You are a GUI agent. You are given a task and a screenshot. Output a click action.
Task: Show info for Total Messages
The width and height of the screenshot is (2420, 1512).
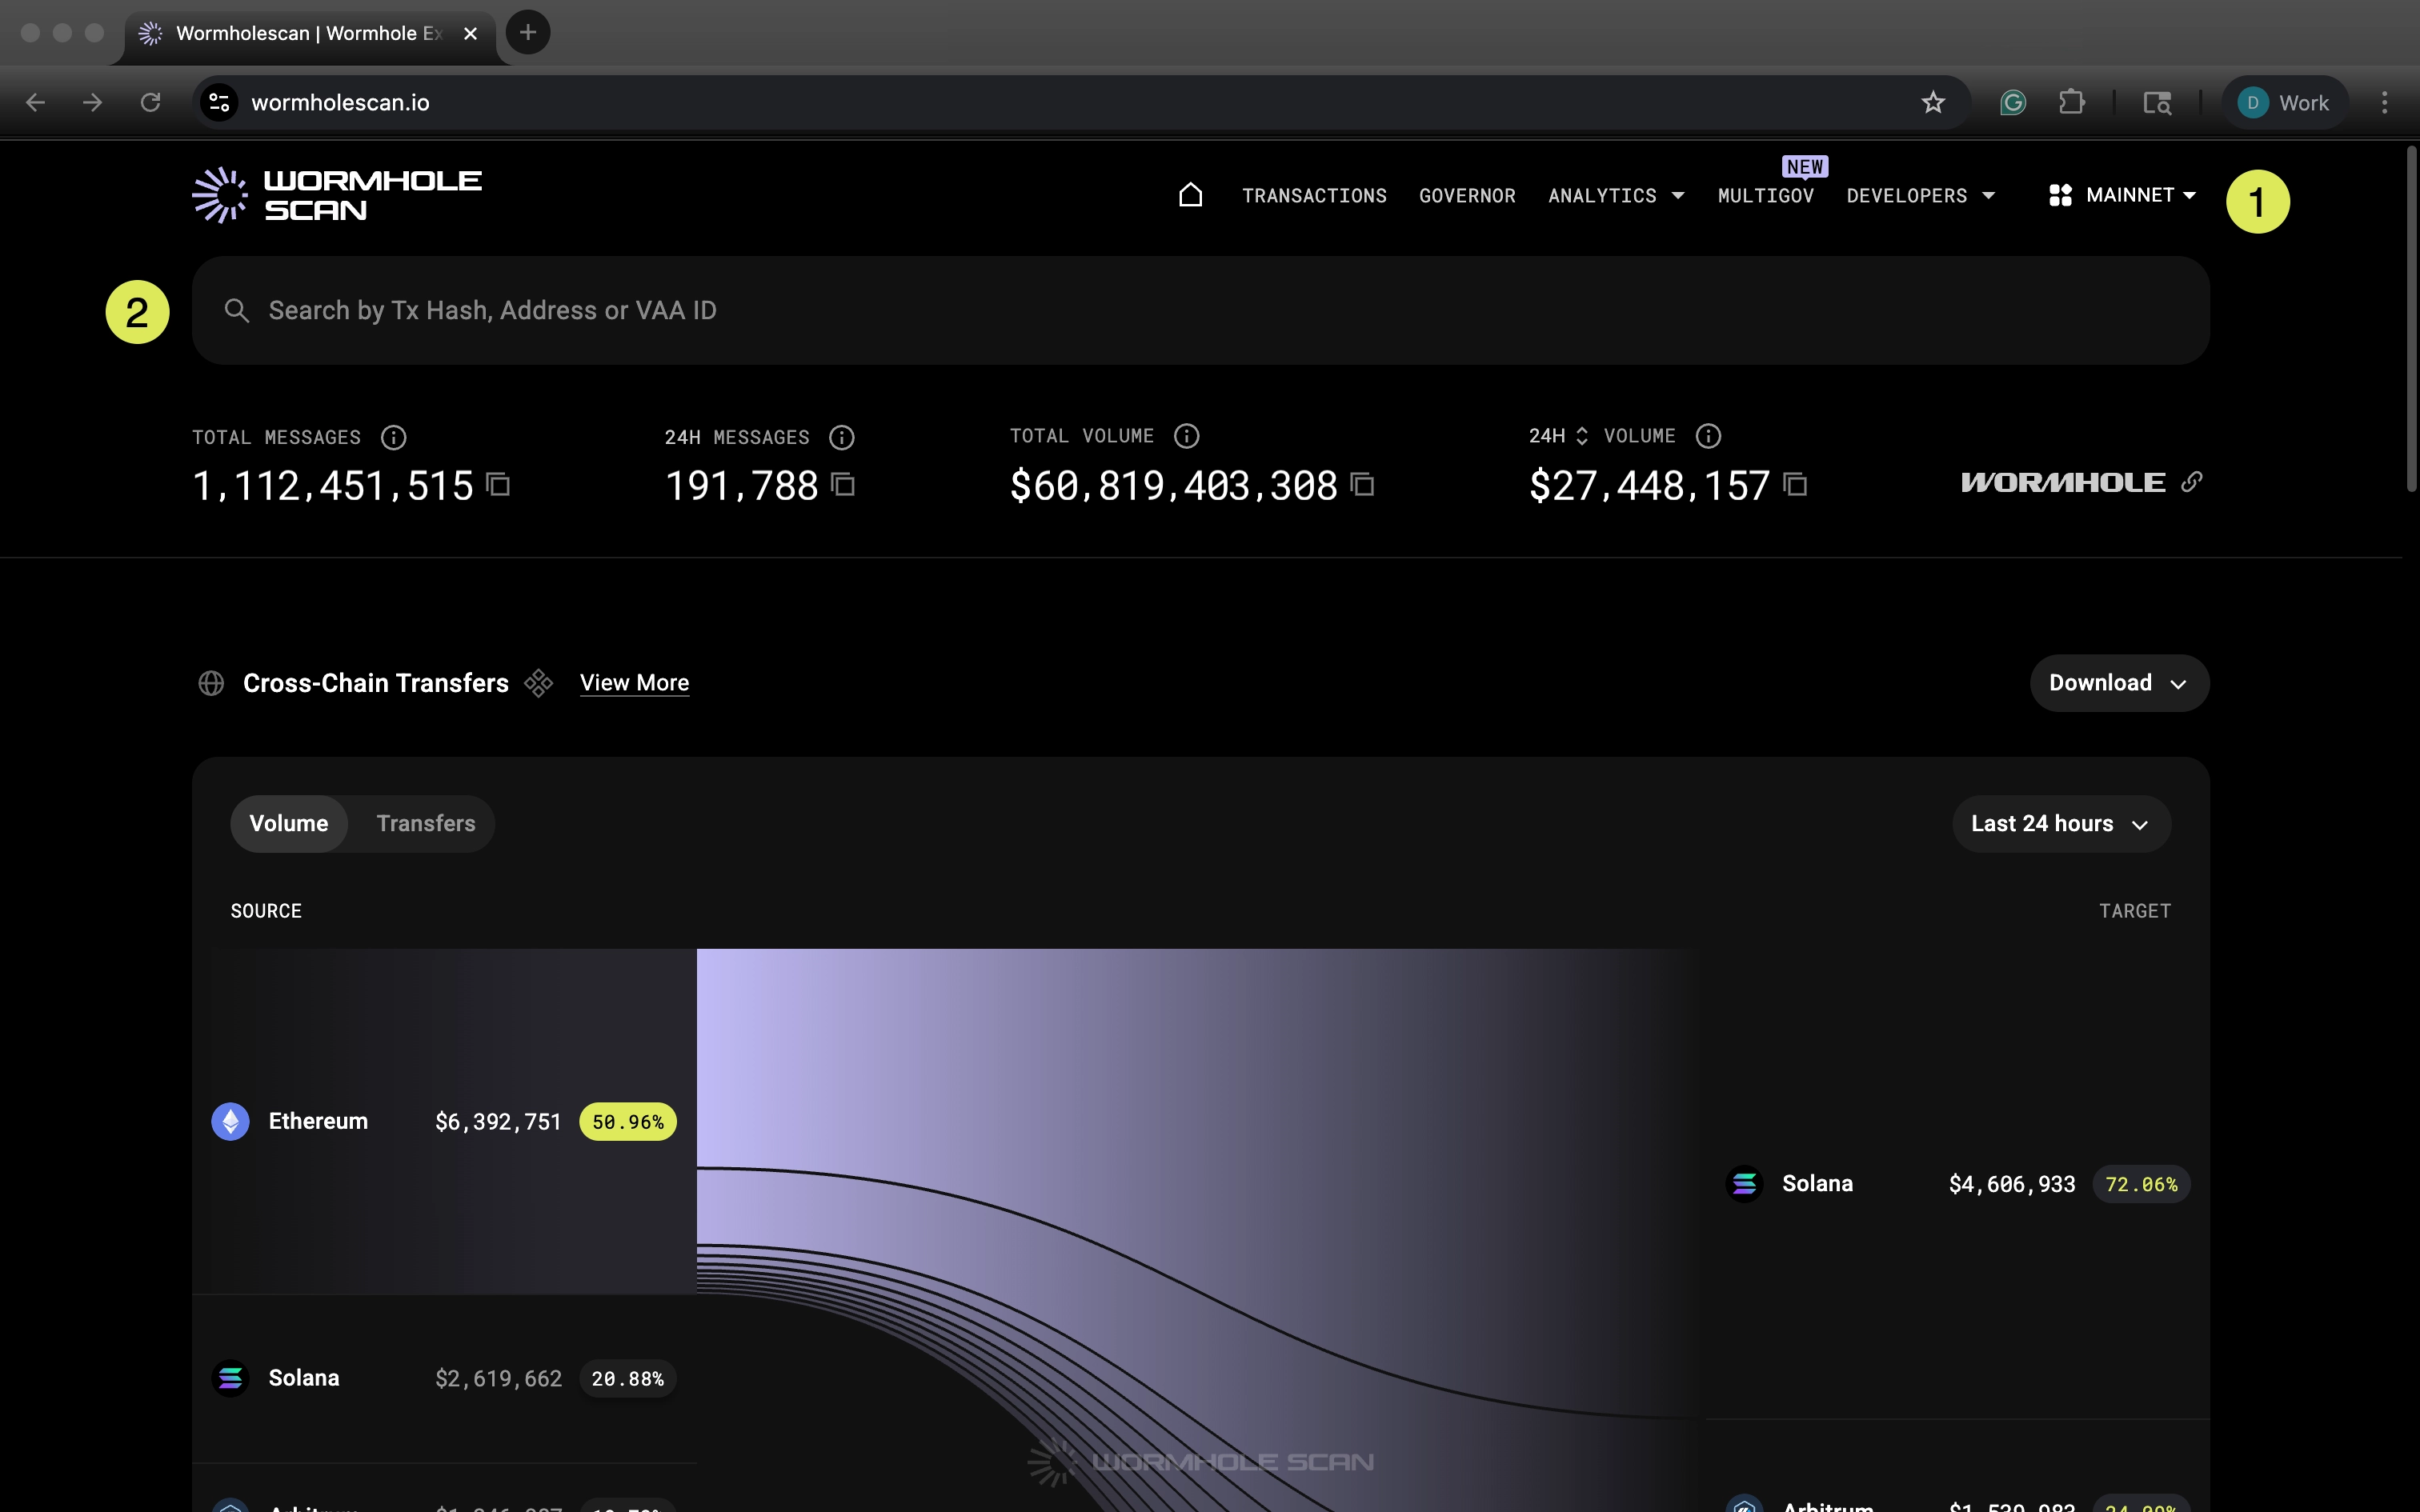click(394, 437)
